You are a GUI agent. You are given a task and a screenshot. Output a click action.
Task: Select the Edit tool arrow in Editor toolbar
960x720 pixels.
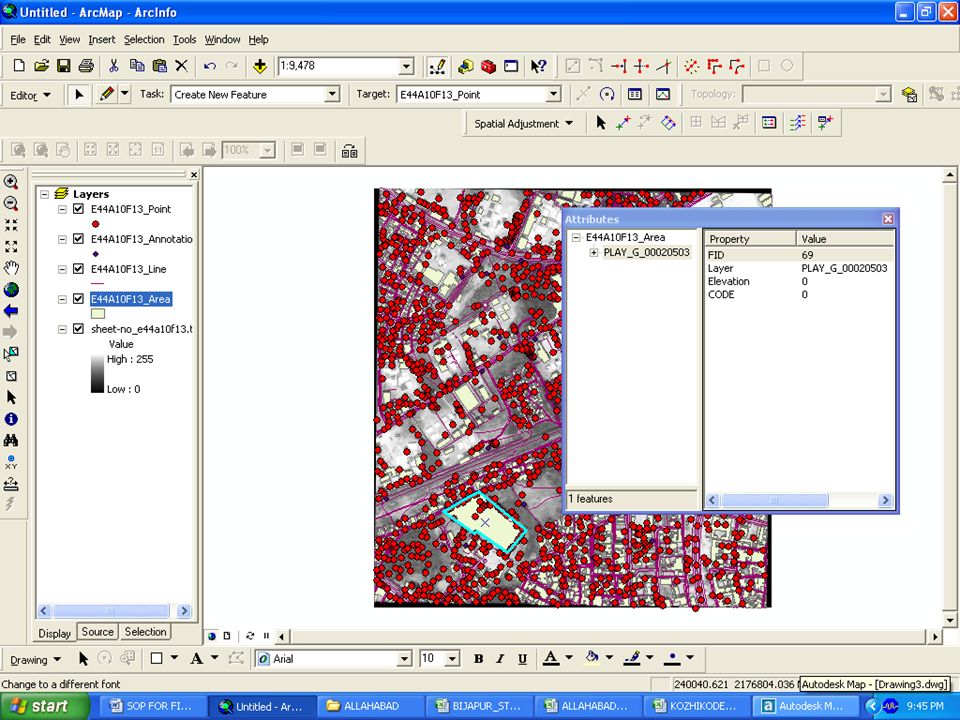click(79, 94)
